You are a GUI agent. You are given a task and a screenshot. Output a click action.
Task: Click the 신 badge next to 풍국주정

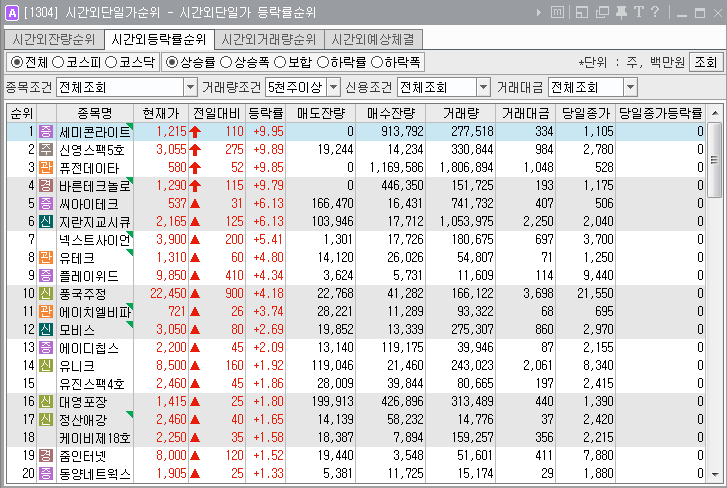coord(46,294)
